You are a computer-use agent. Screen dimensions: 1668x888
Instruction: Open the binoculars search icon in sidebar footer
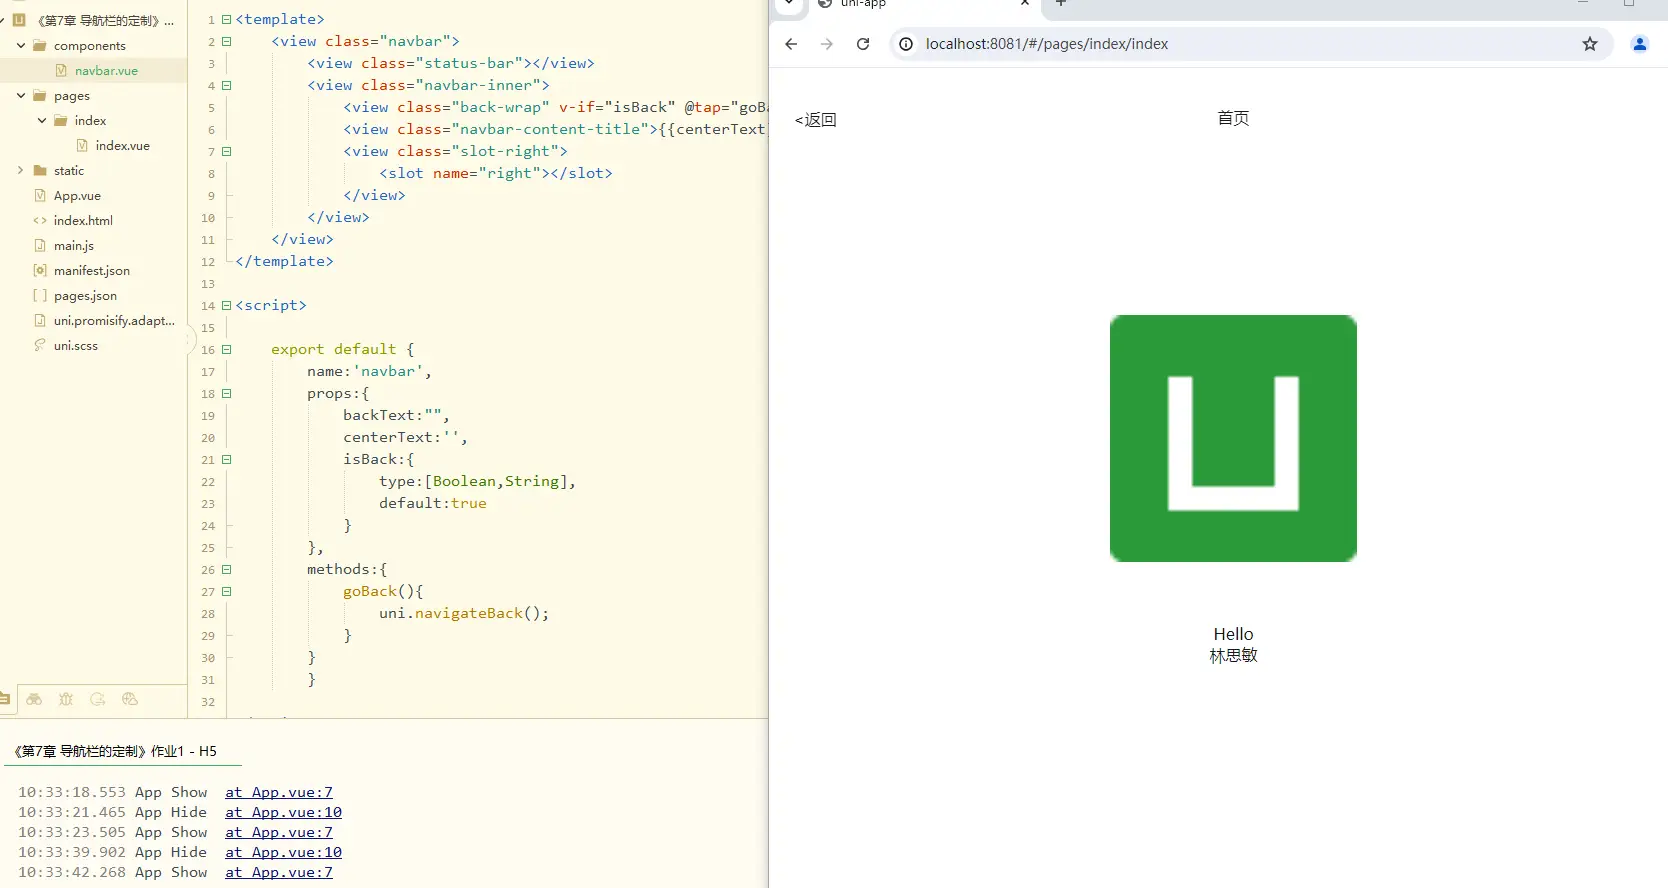[34, 699]
